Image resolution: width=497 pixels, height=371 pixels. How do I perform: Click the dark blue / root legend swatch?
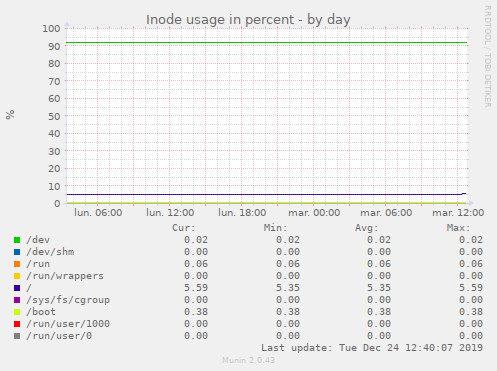point(17,288)
